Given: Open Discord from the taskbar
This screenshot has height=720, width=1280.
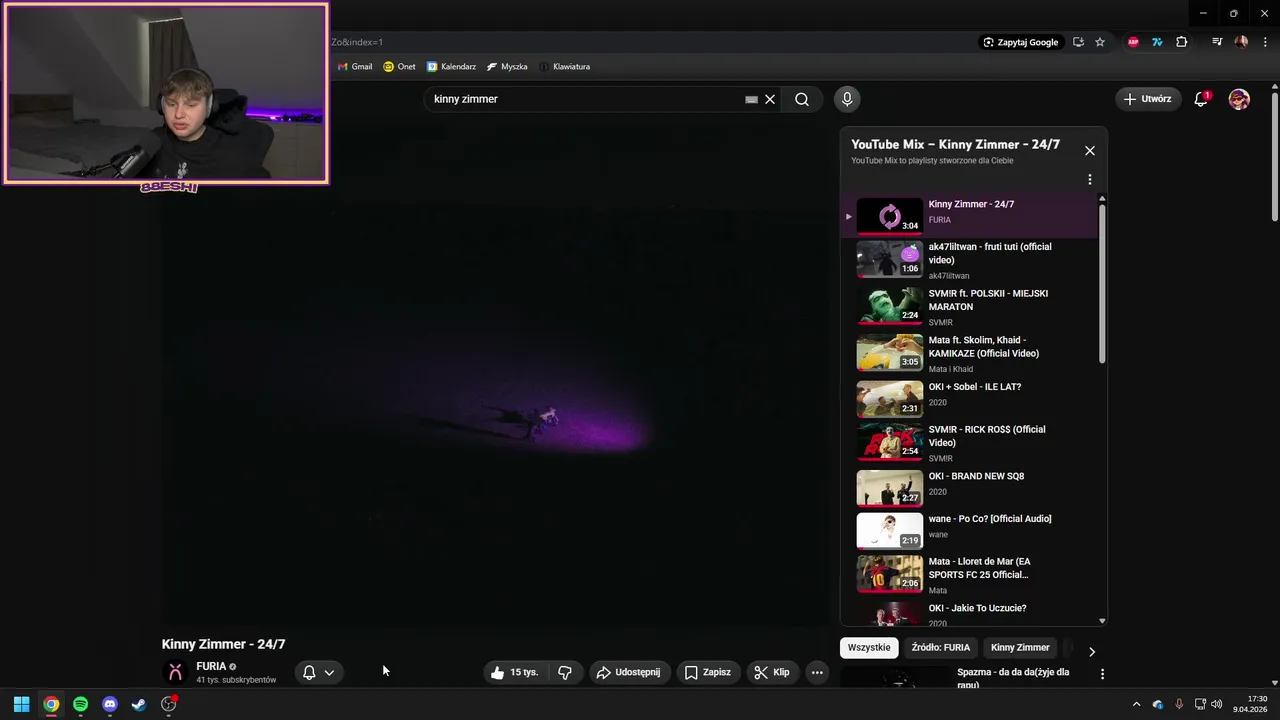Looking at the screenshot, I should click(110, 704).
